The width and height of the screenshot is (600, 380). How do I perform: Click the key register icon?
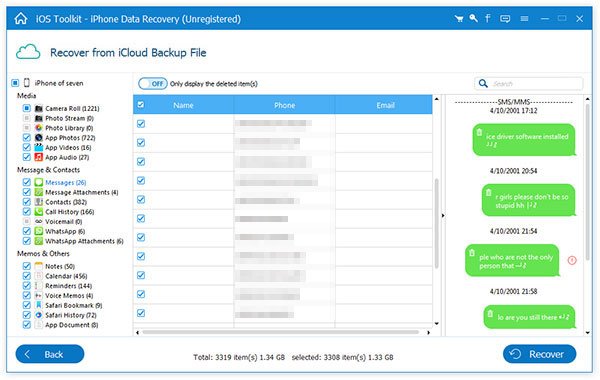point(473,18)
